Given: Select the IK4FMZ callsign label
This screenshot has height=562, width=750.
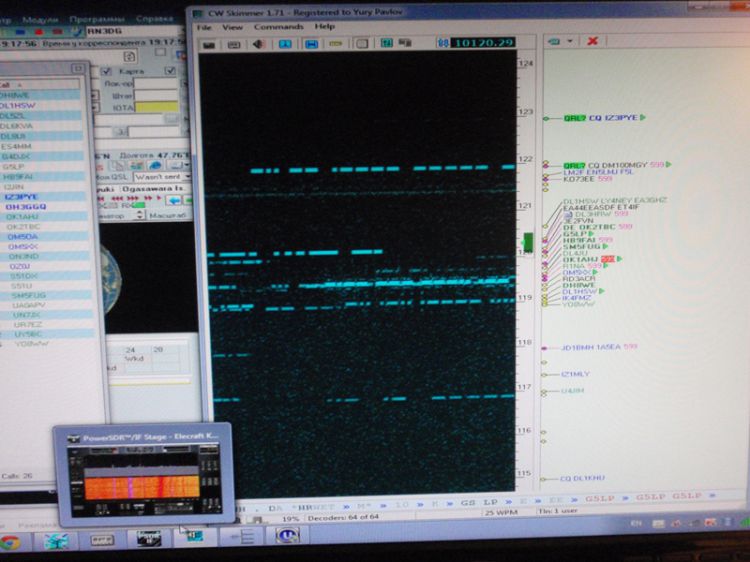Looking at the screenshot, I should click(x=577, y=298).
